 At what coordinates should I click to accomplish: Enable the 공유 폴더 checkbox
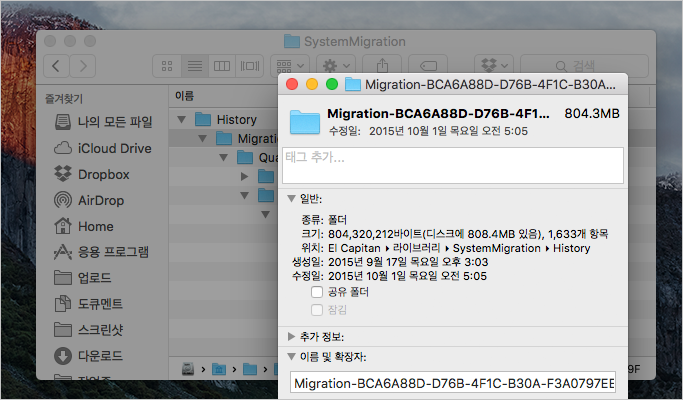click(317, 292)
